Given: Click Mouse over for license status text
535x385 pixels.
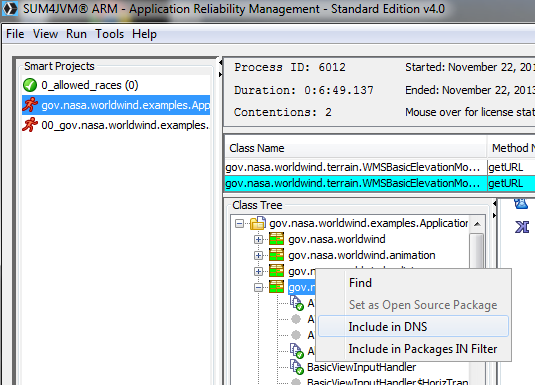Looking at the screenshot, I should pyautogui.click(x=470, y=112).
